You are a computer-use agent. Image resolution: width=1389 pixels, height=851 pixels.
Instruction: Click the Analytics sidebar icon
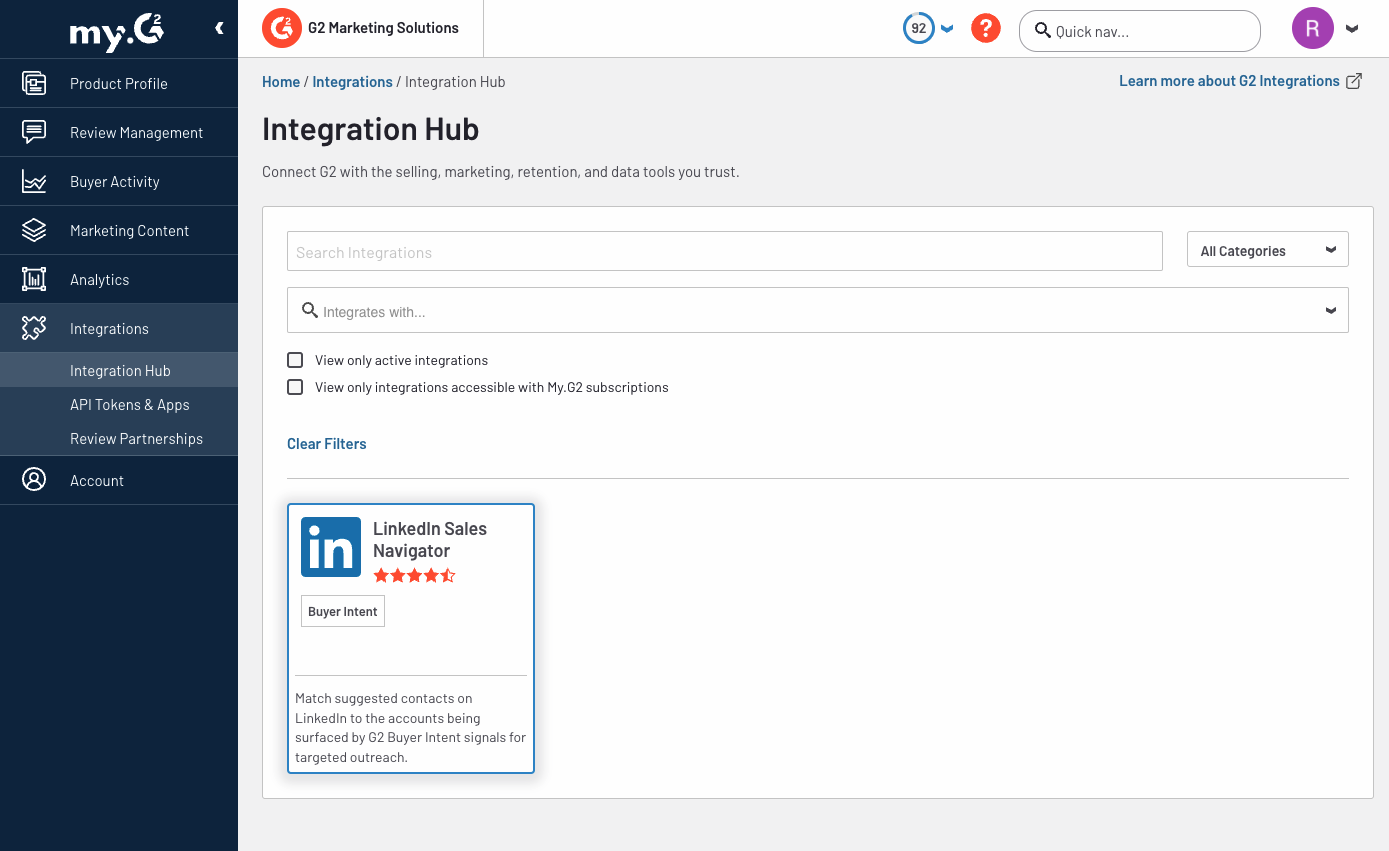(x=34, y=279)
